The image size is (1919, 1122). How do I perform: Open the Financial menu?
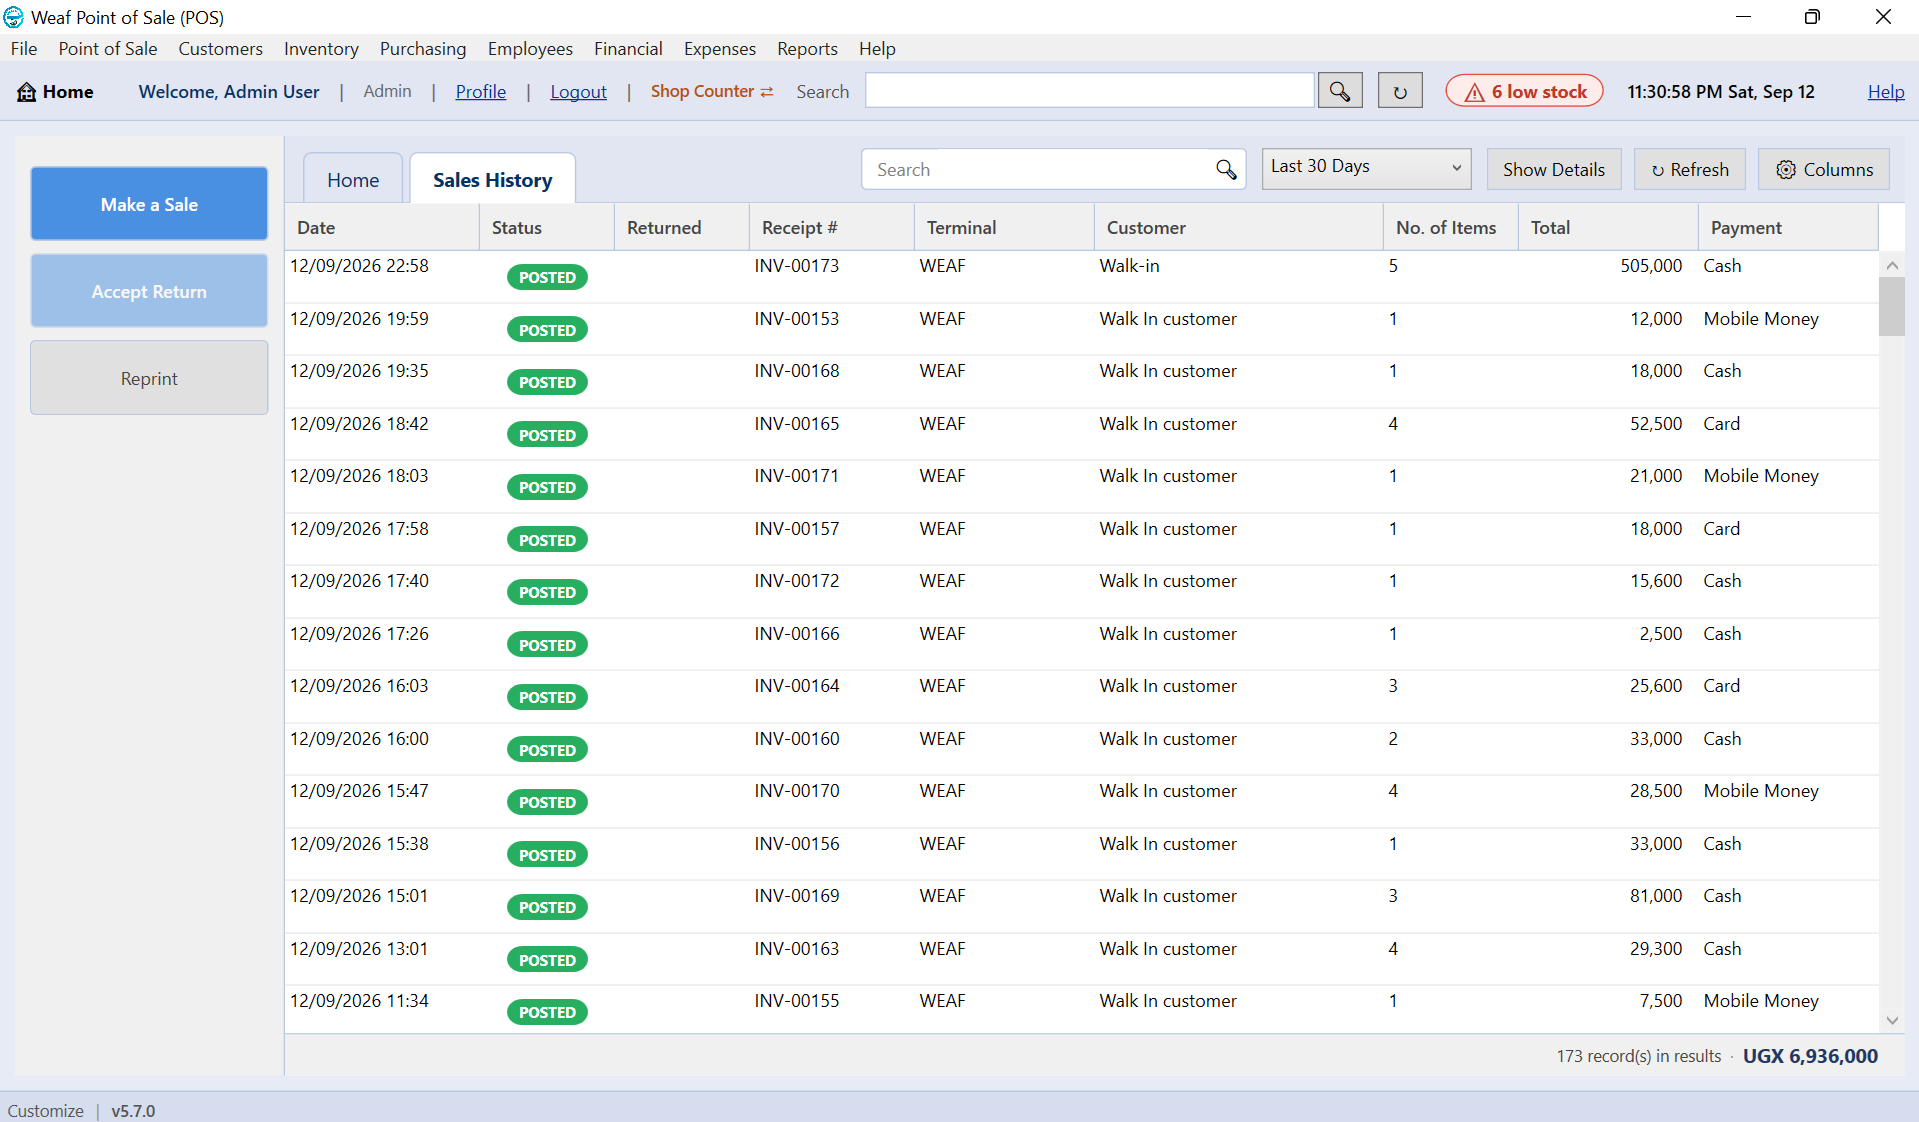[x=628, y=48]
